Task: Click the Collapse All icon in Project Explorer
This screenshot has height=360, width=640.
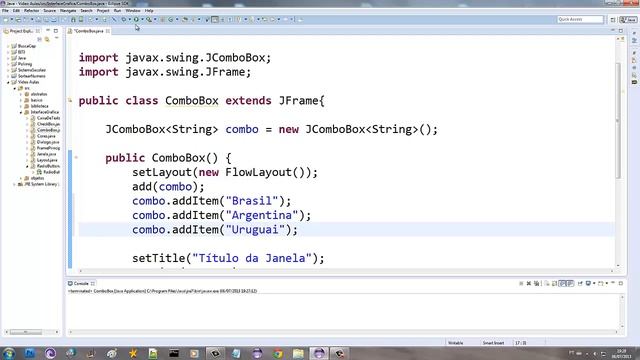Action: tap(40, 39)
